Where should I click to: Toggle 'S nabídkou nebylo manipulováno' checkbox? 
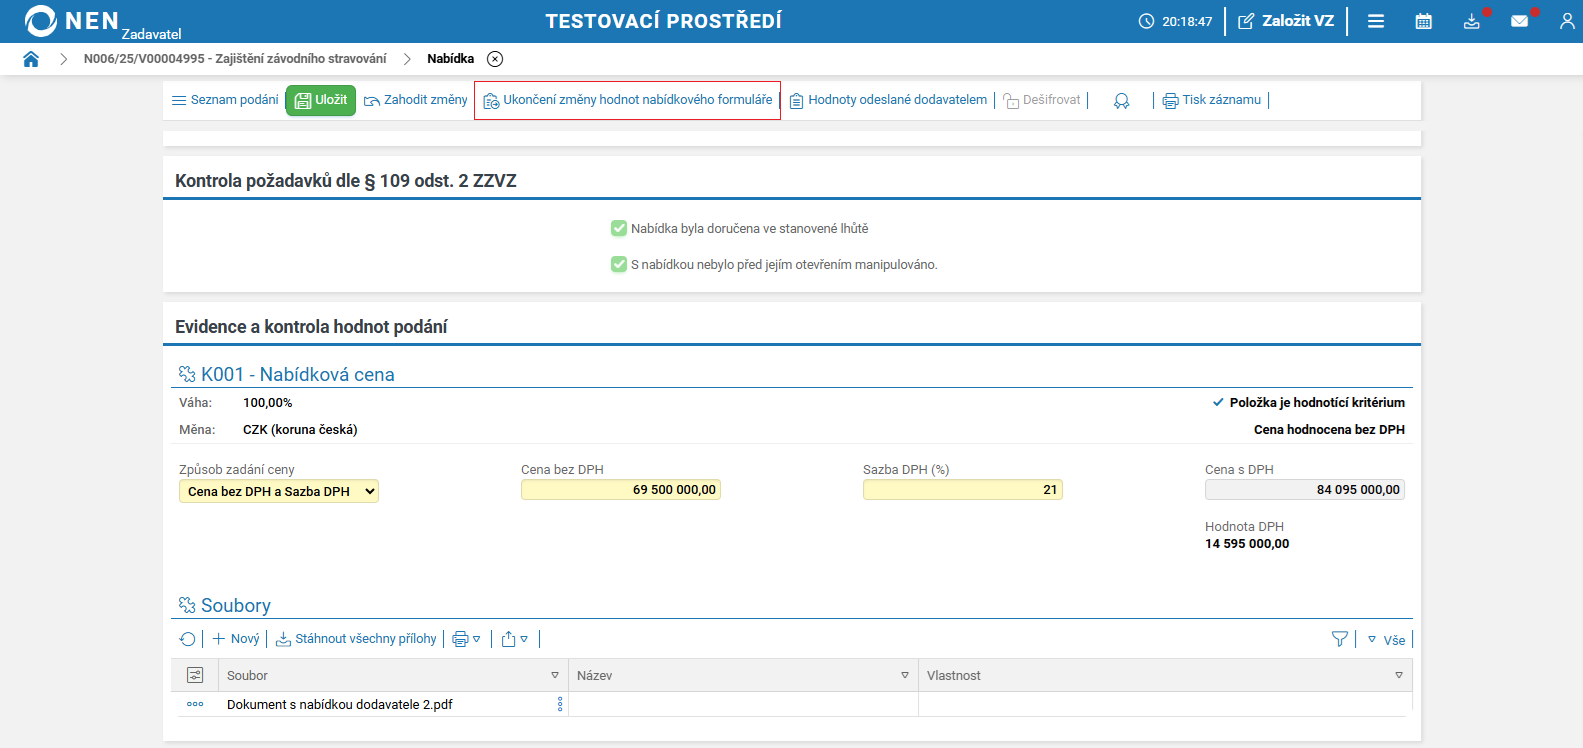pos(619,265)
